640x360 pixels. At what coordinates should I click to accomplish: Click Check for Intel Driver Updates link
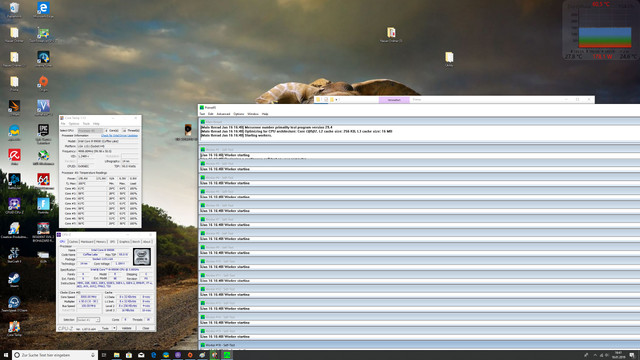[x=120, y=136]
